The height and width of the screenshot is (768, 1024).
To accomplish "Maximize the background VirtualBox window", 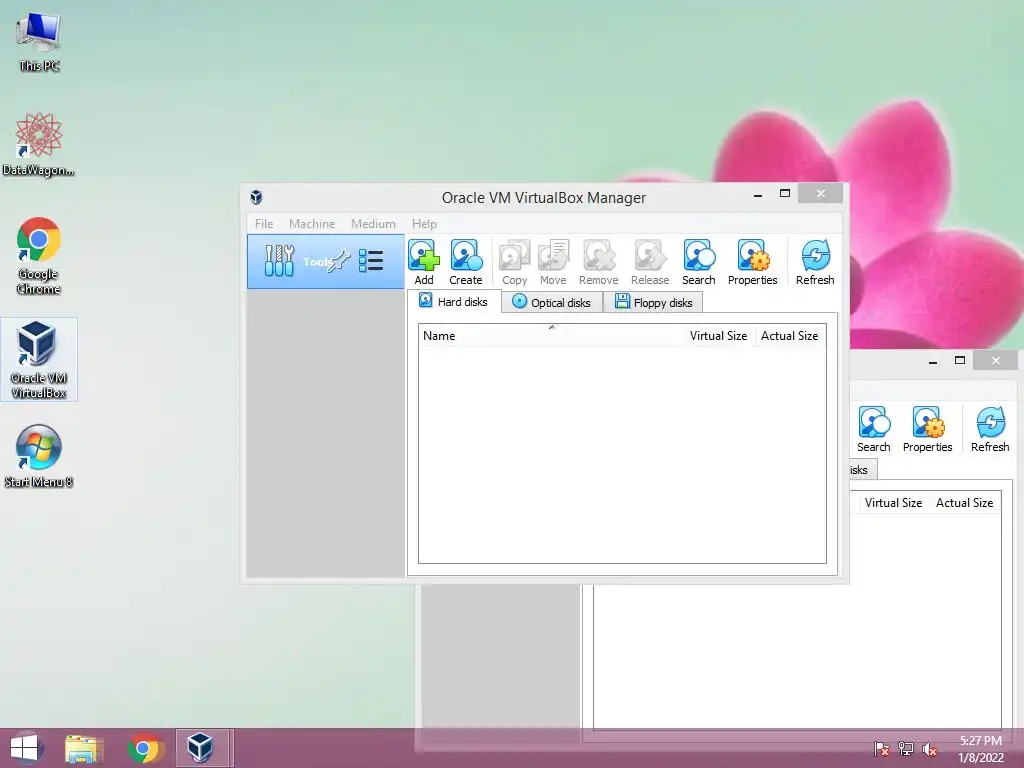I will (x=960, y=360).
